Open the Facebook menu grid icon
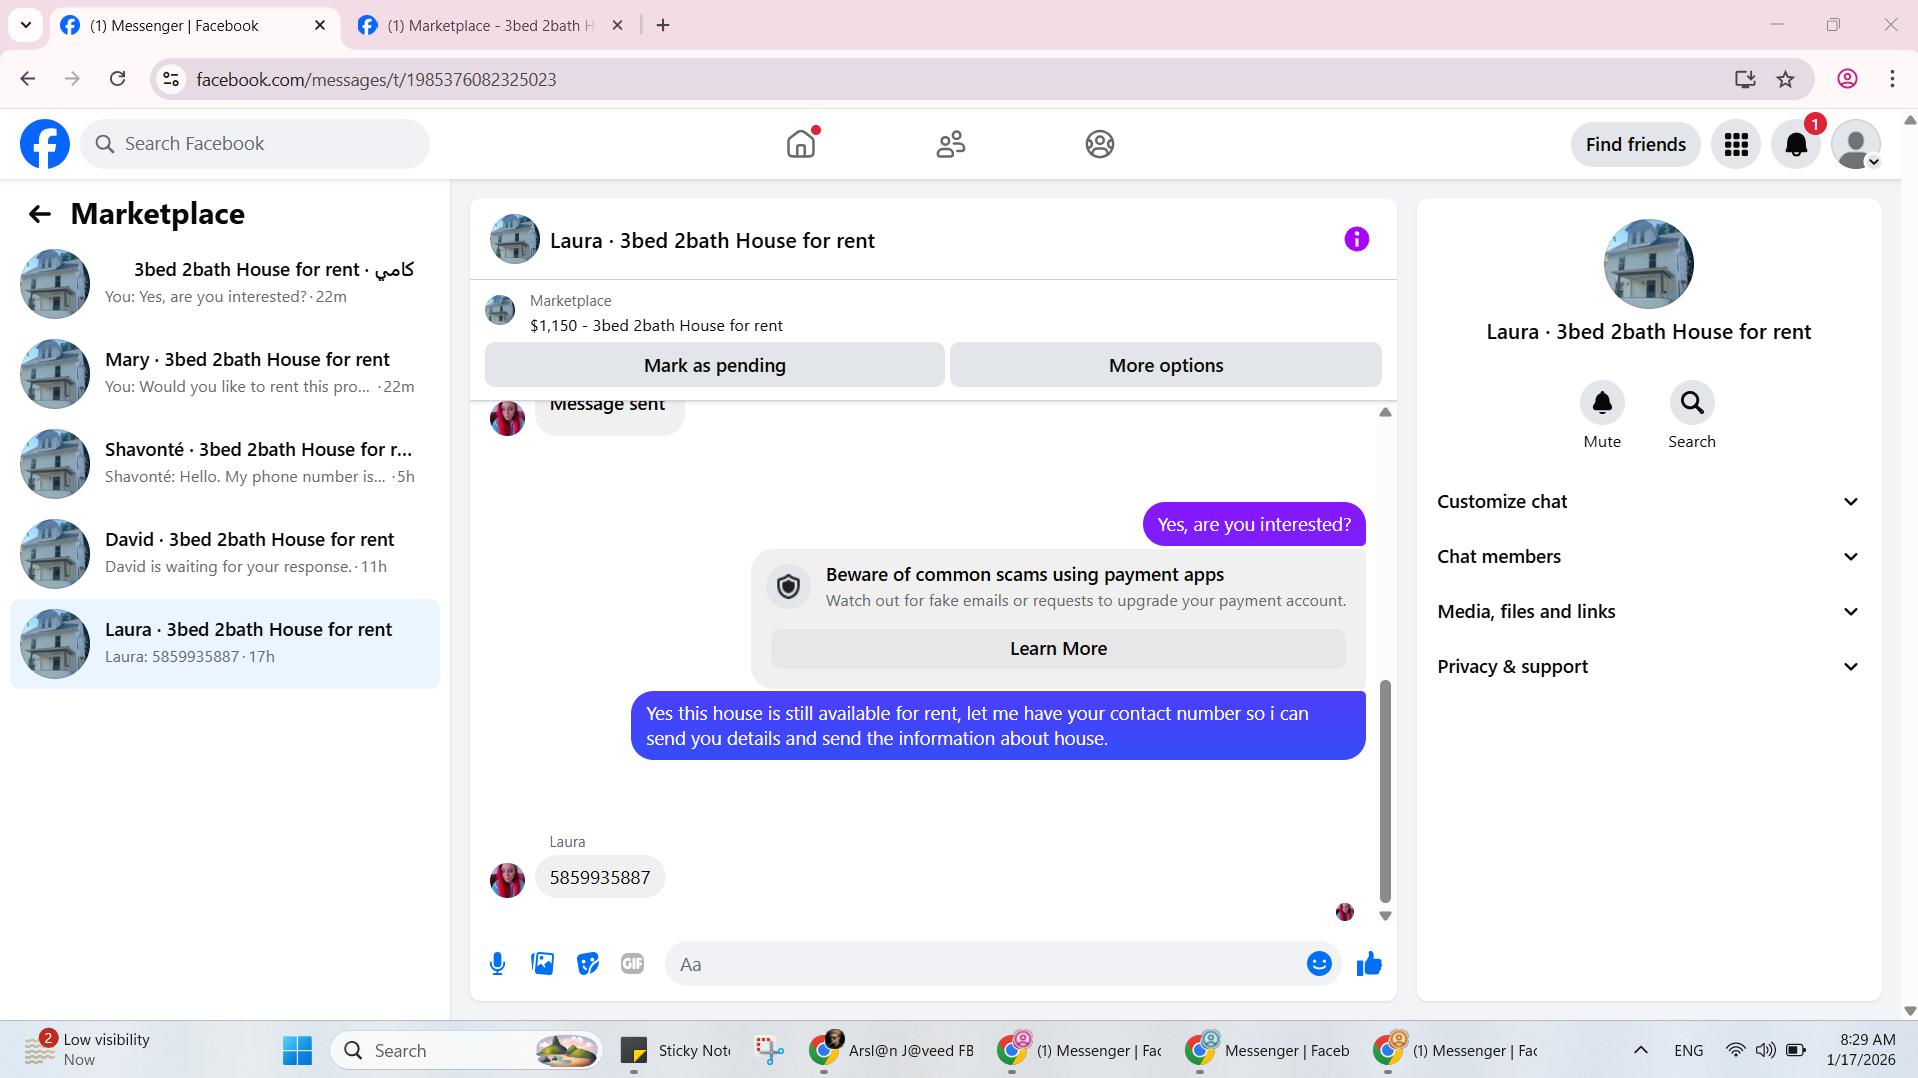This screenshot has width=1918, height=1078. [x=1736, y=144]
